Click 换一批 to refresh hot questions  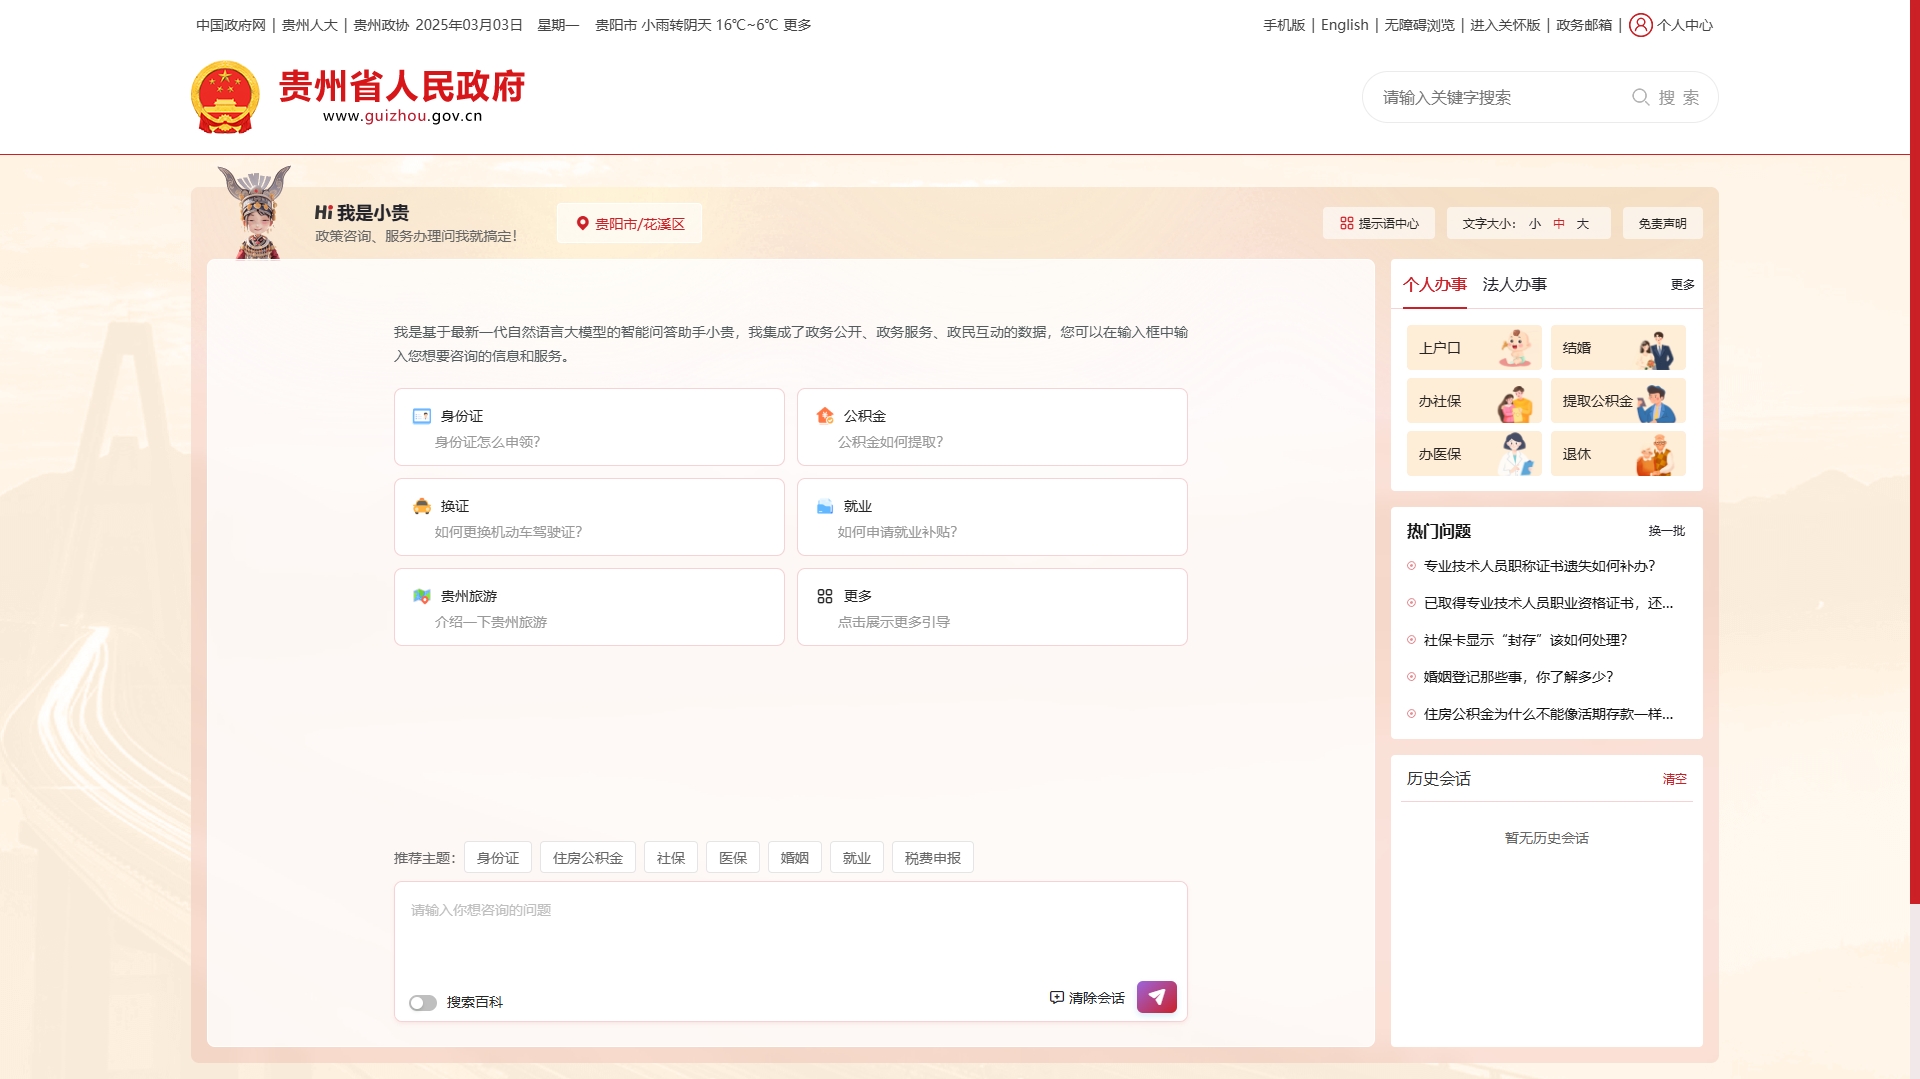tap(1666, 531)
